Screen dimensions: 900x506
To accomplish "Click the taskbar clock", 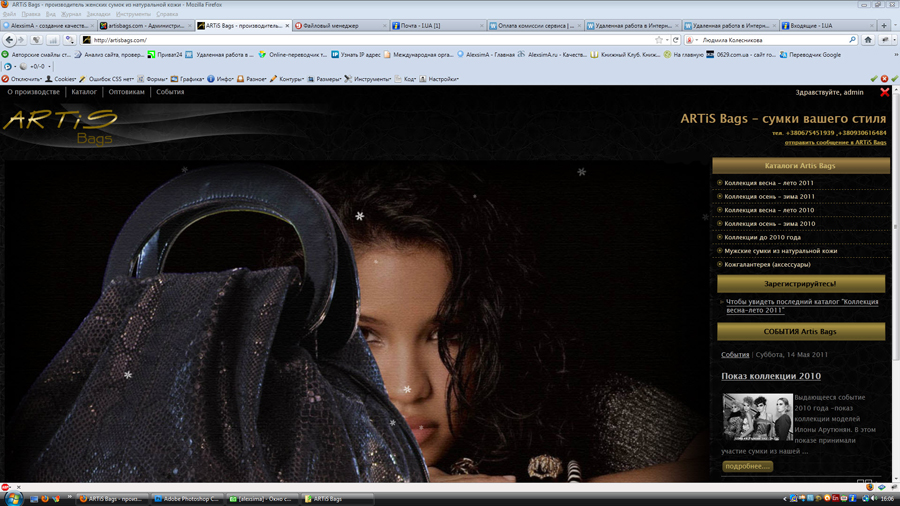I will [x=887, y=499].
